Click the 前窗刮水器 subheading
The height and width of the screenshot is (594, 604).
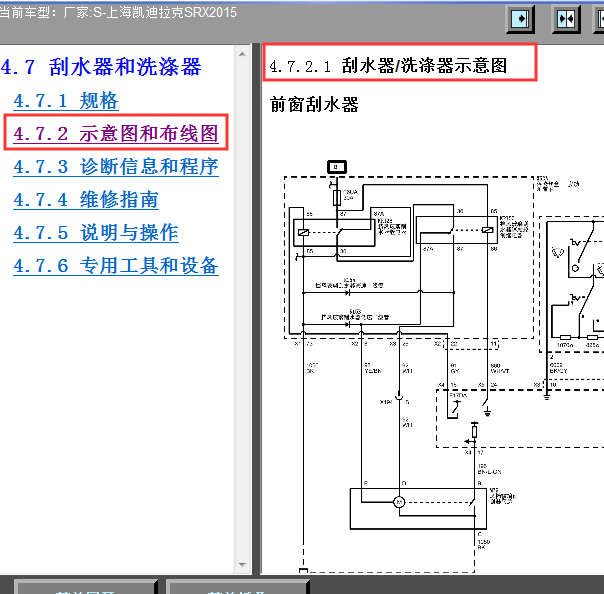click(x=314, y=104)
